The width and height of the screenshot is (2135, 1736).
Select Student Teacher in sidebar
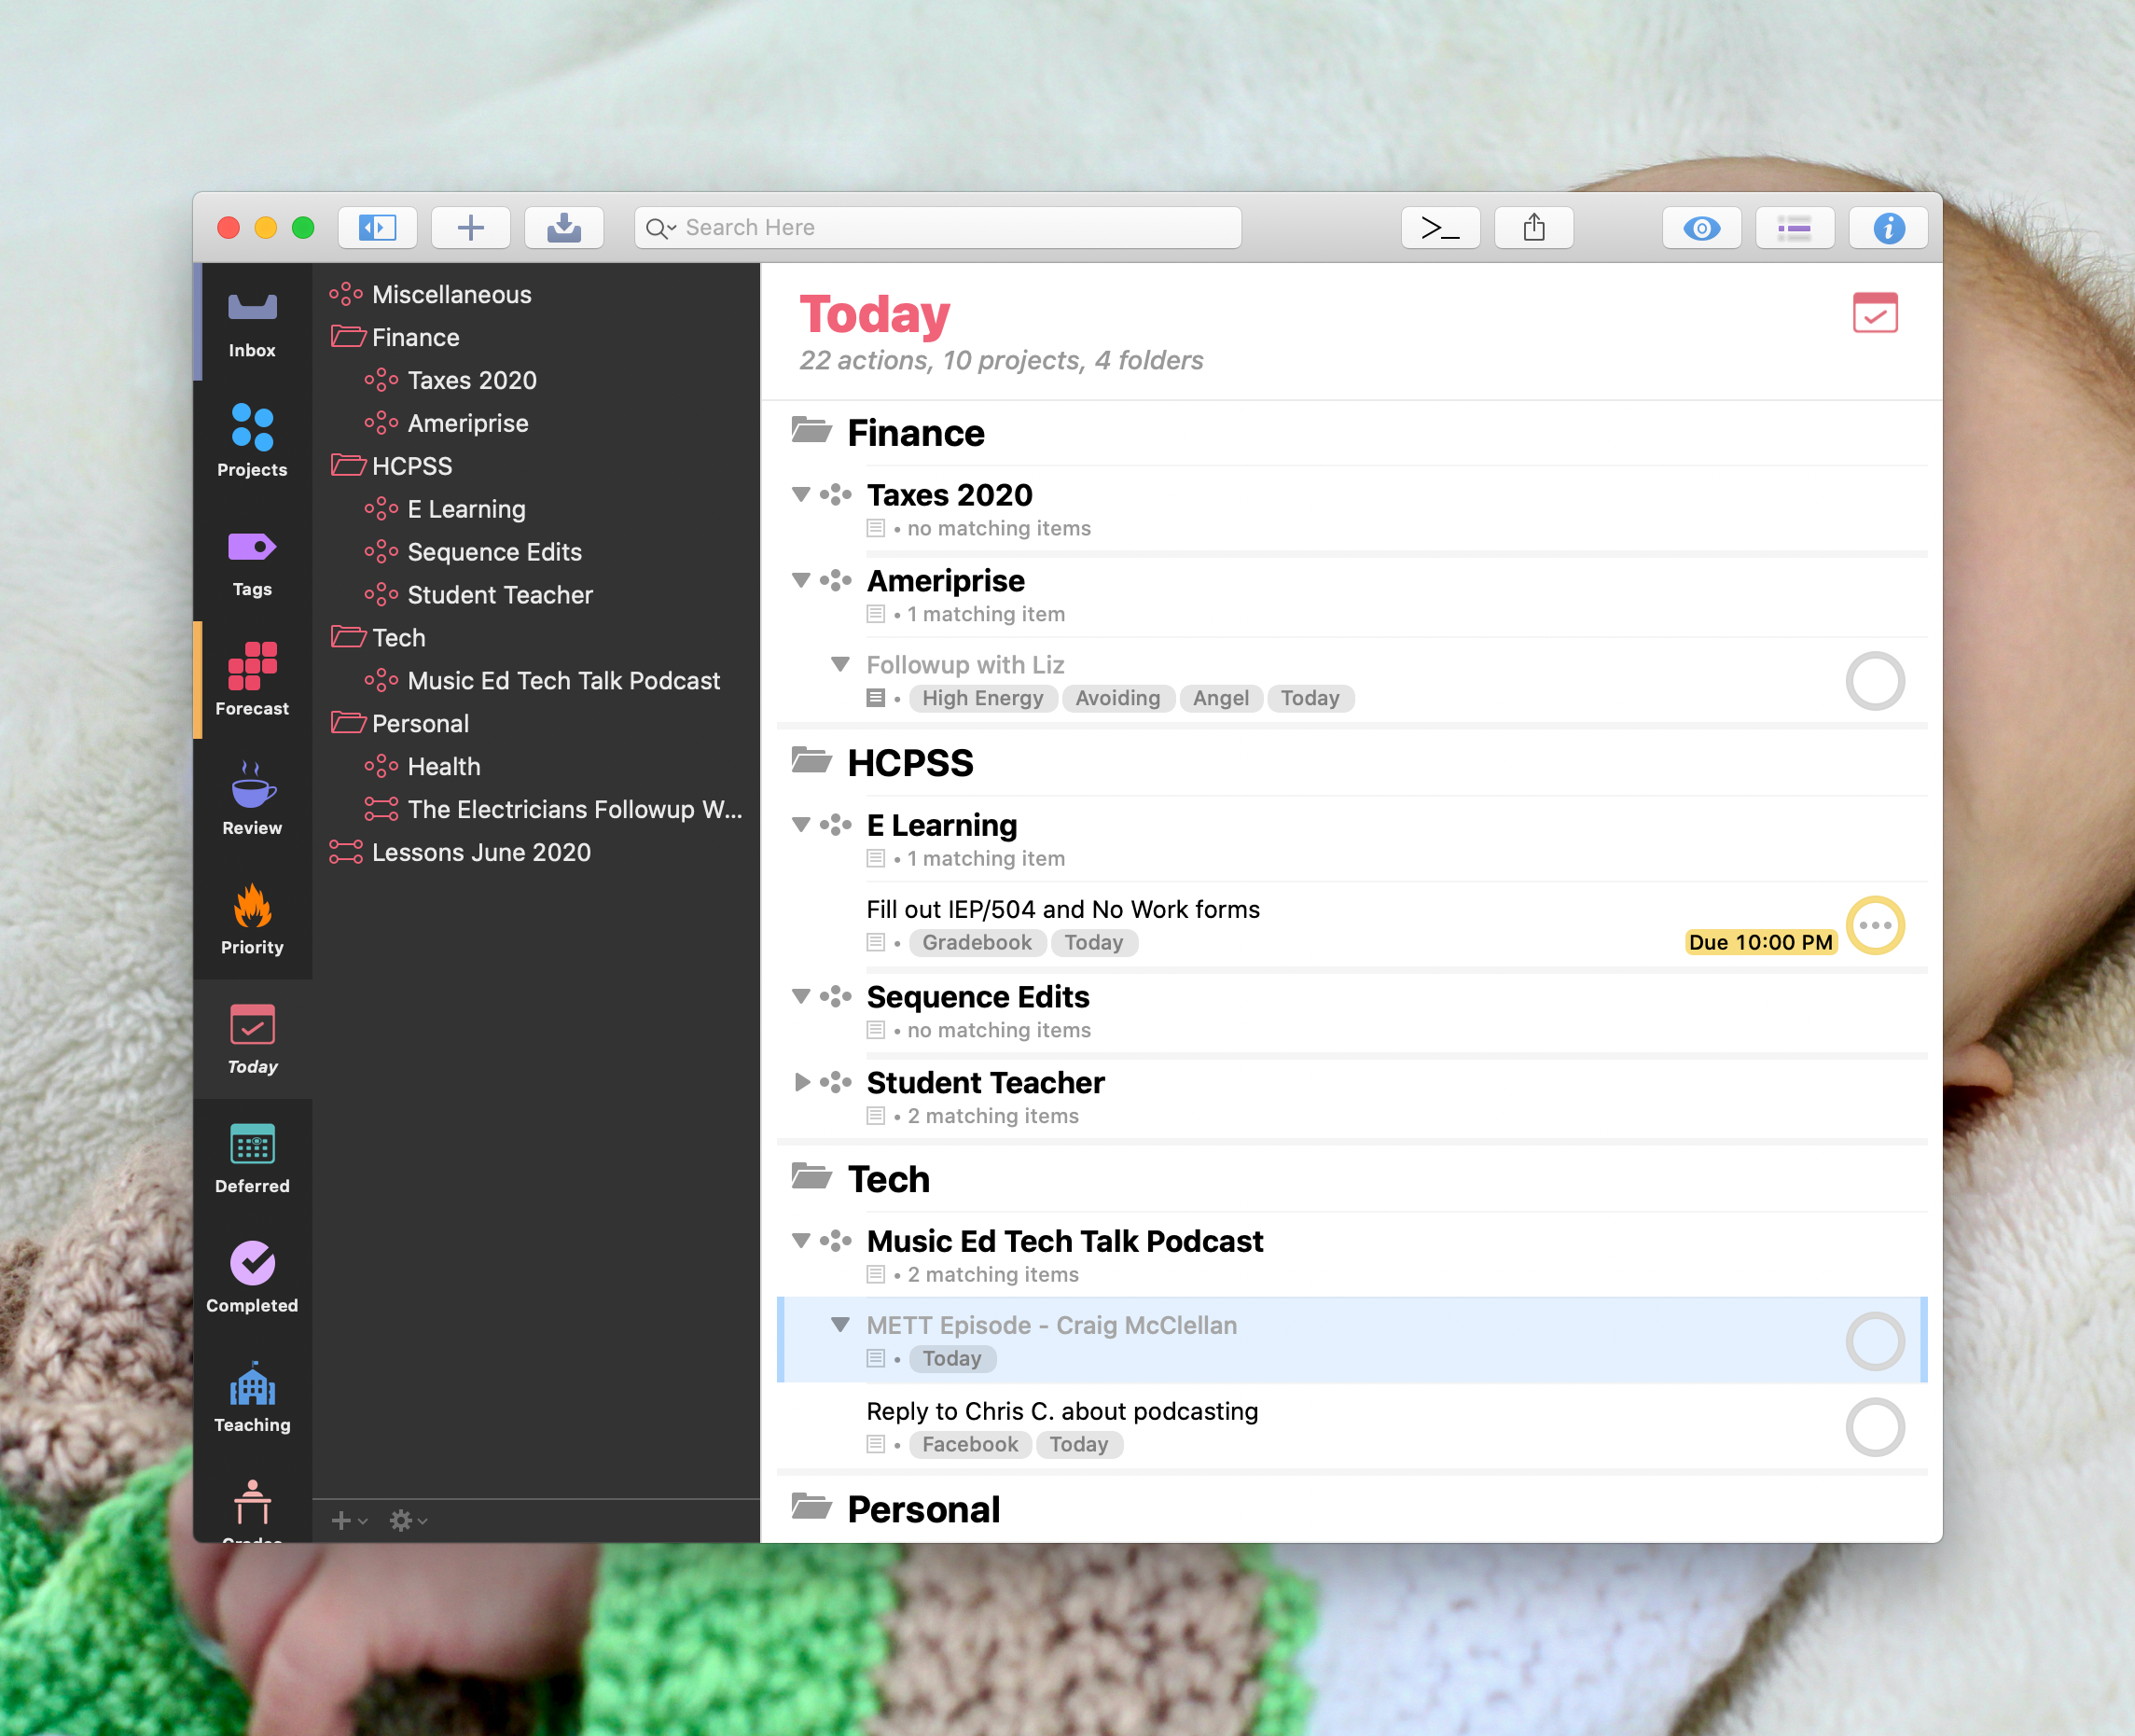pos(536,596)
